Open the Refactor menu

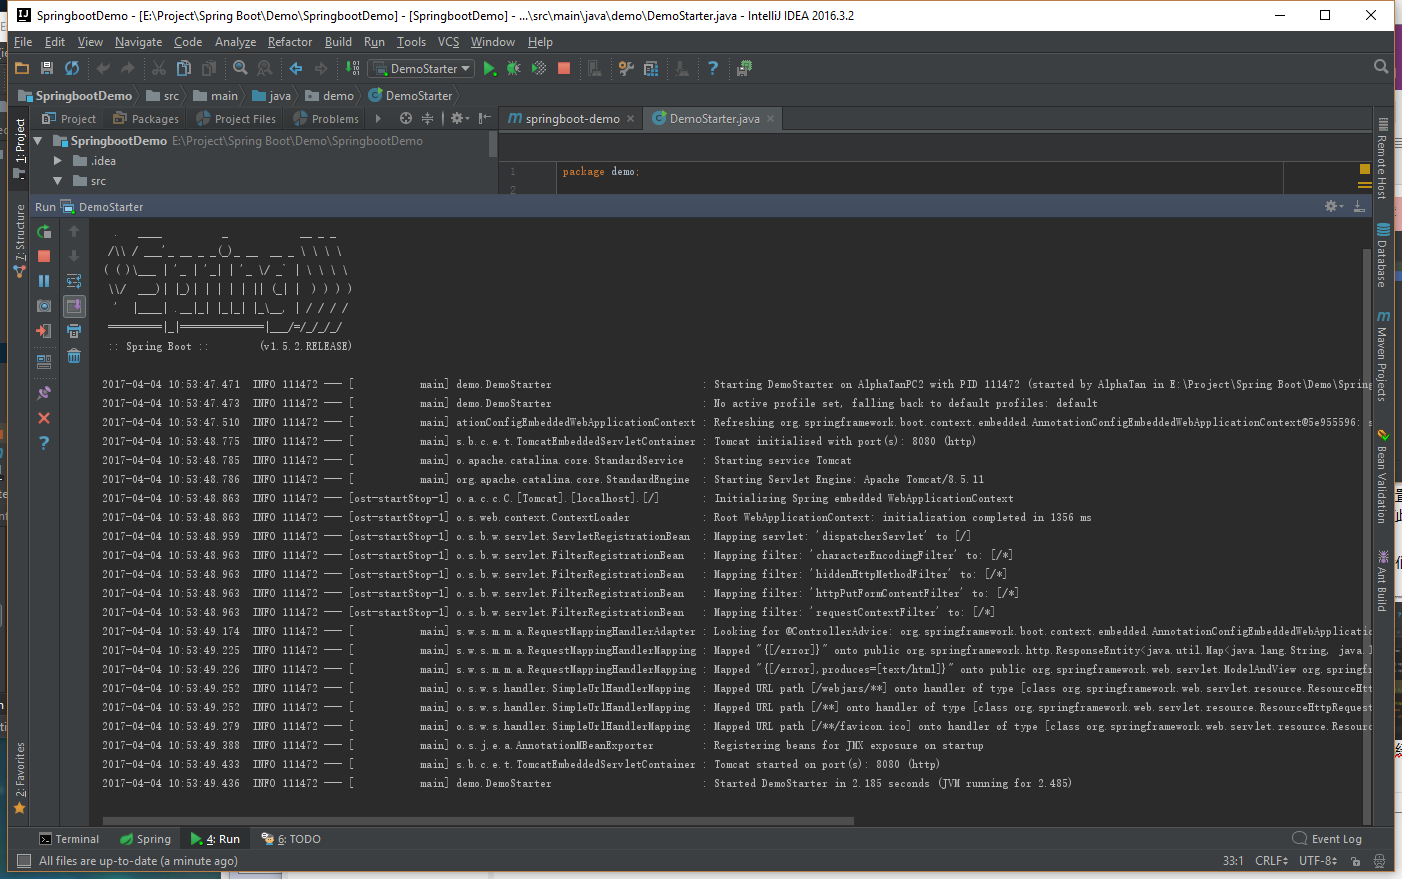tap(290, 42)
